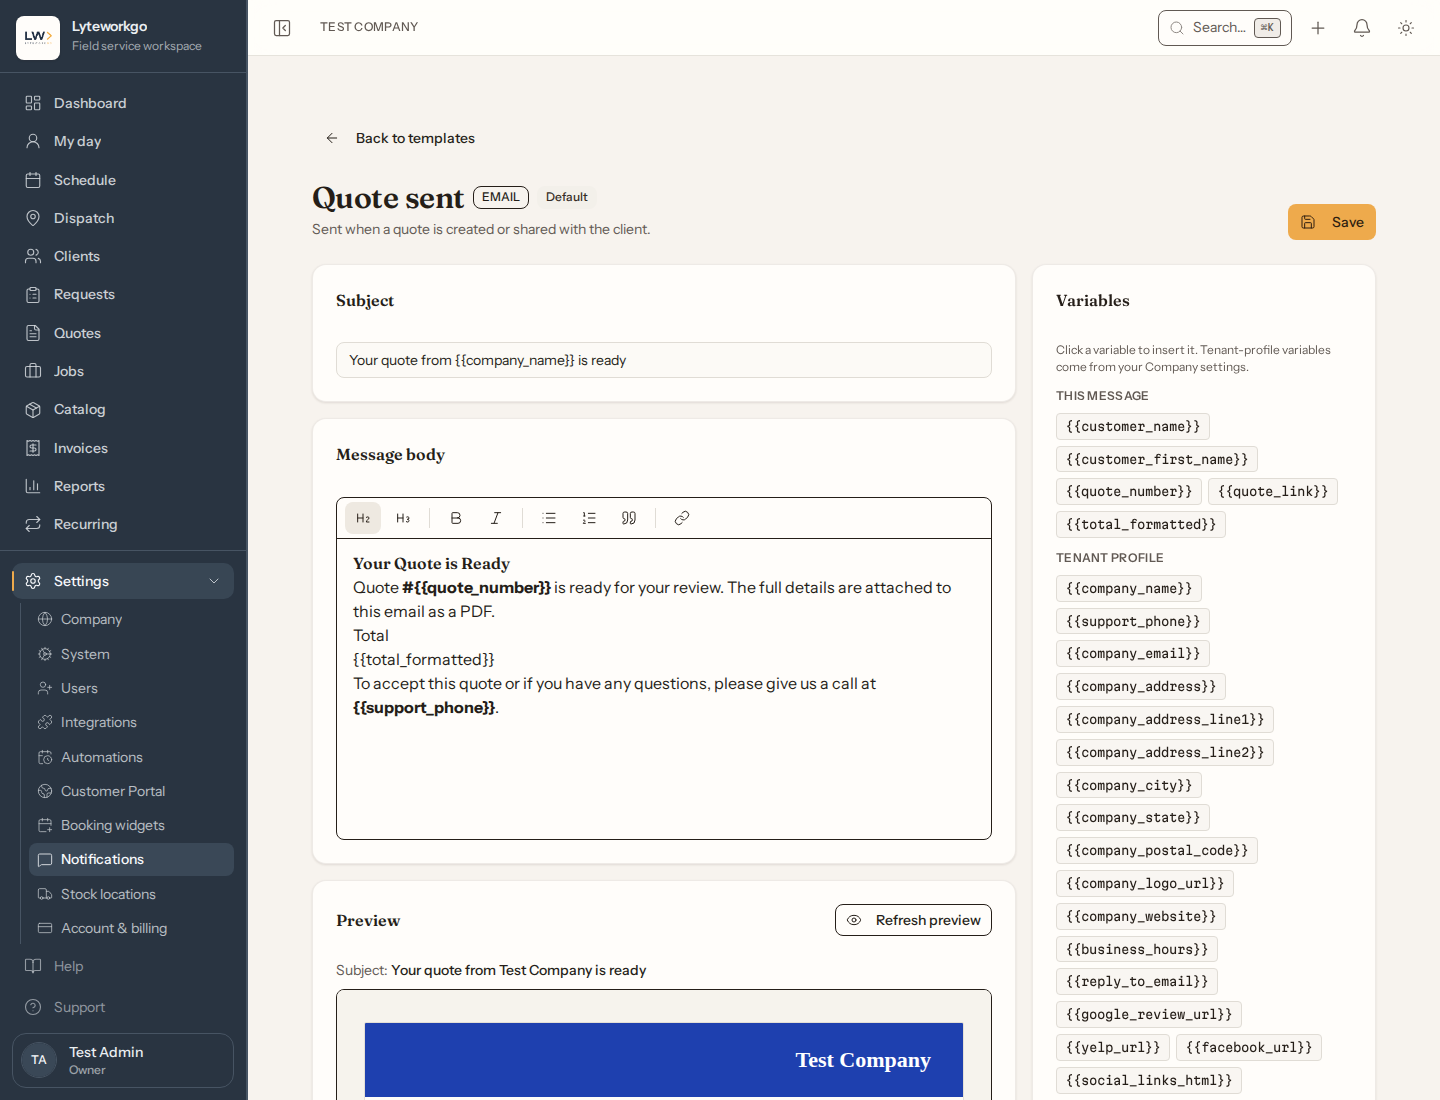Insert {{company_logo_url}} variable
This screenshot has width=1440, height=1100.
[x=1145, y=883]
